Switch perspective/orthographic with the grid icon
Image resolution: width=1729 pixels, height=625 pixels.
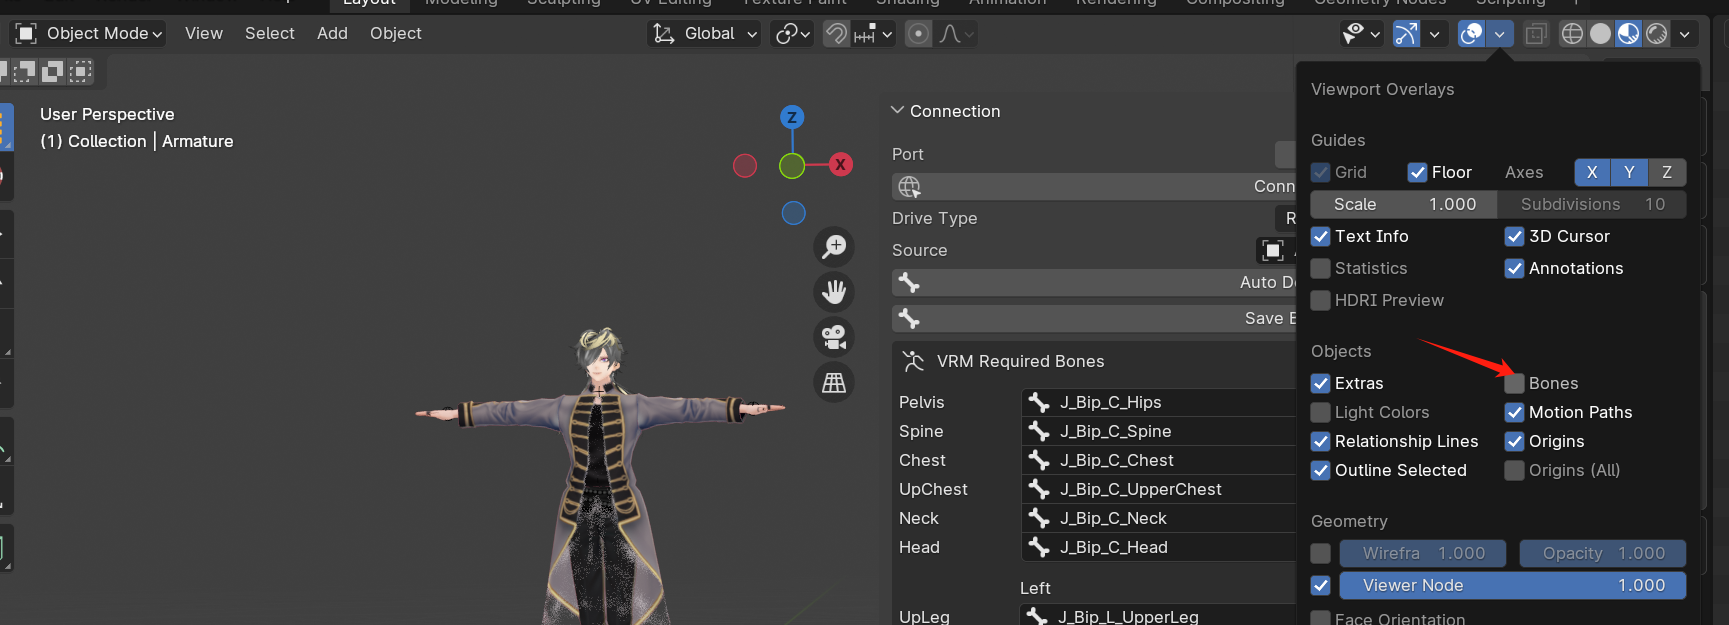[x=834, y=382]
